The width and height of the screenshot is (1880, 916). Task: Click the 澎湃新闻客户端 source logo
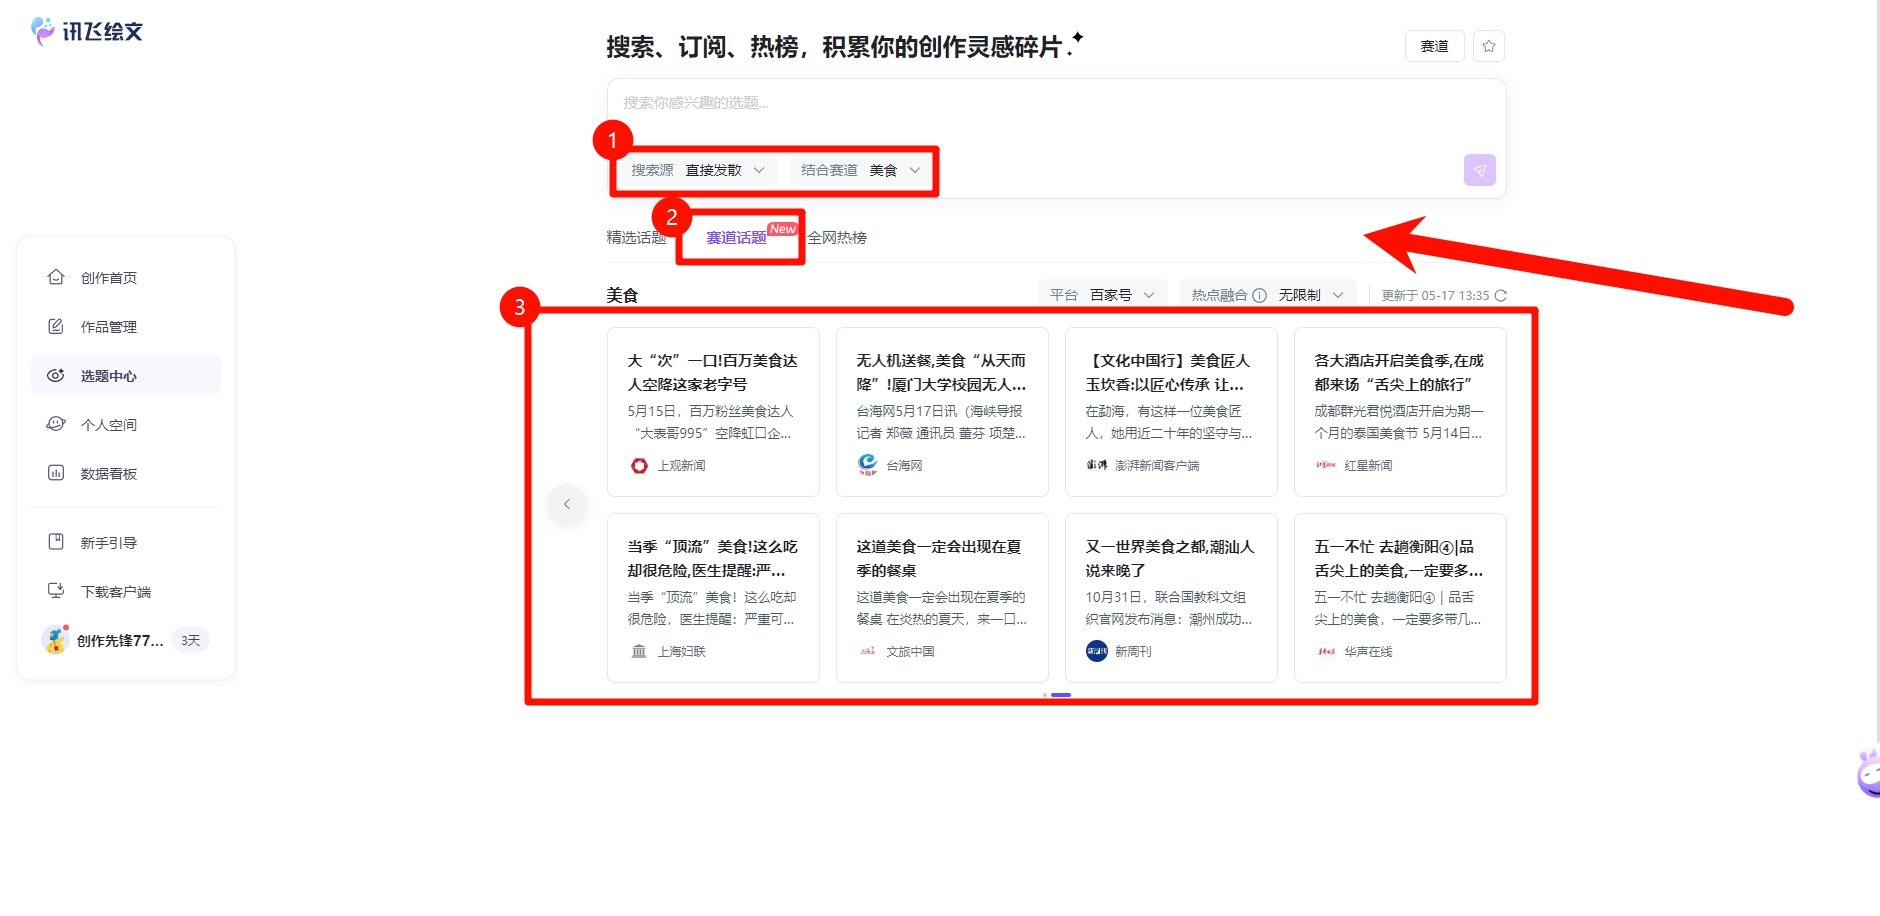(x=1097, y=465)
